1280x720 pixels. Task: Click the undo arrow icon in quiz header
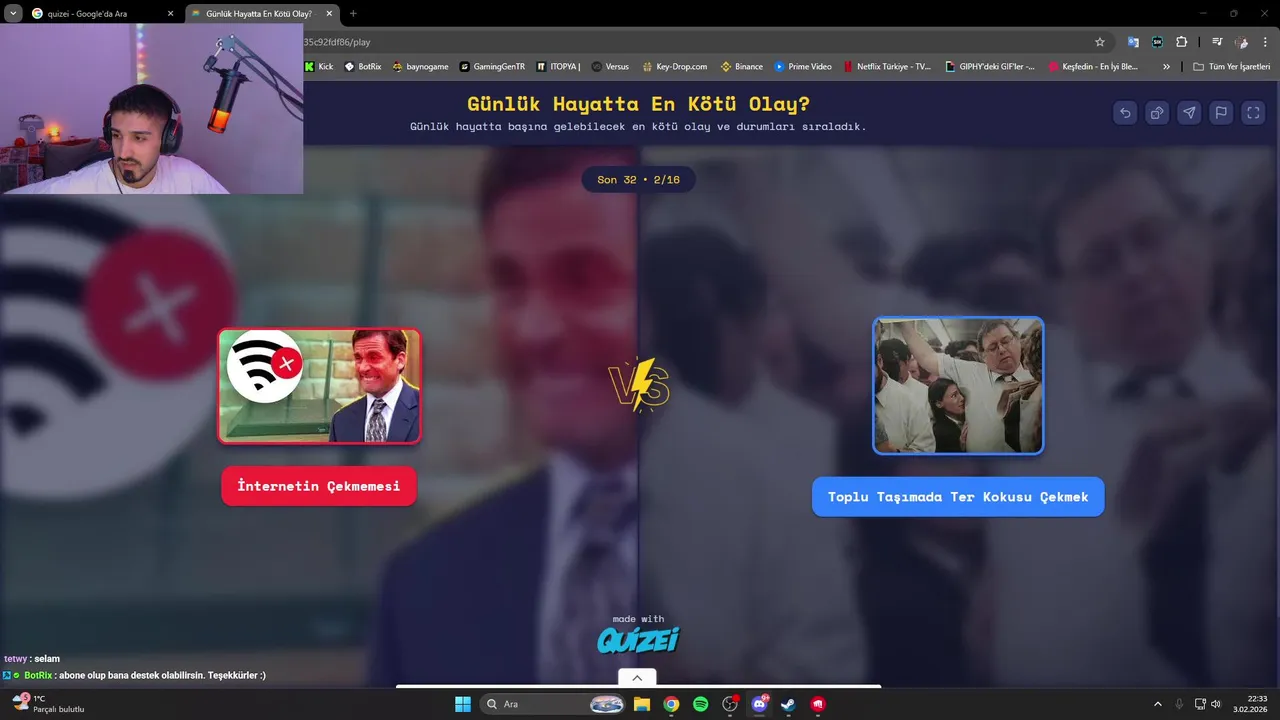[x=1125, y=113]
